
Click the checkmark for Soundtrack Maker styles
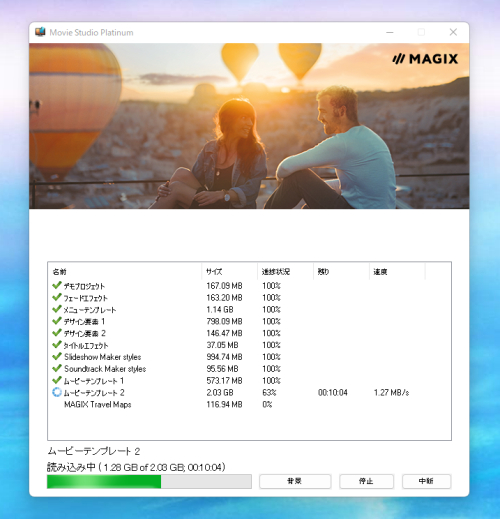(57, 368)
